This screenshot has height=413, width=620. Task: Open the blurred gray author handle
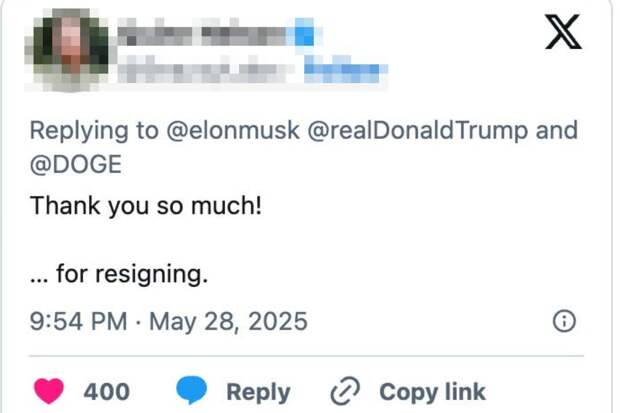pos(207,69)
